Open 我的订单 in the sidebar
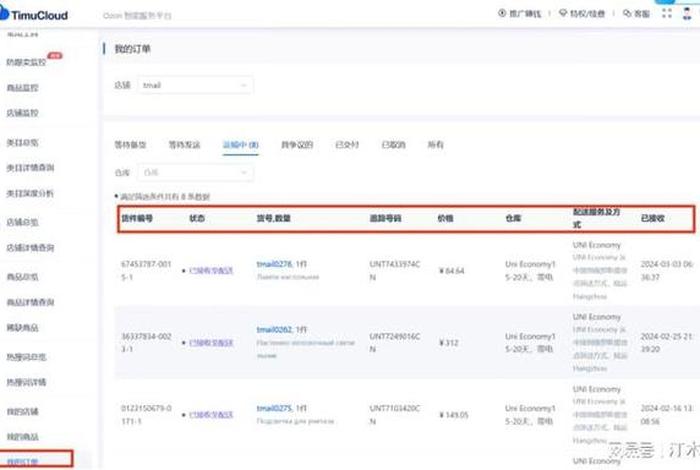Screen dimensions: 700x470 click(22, 462)
